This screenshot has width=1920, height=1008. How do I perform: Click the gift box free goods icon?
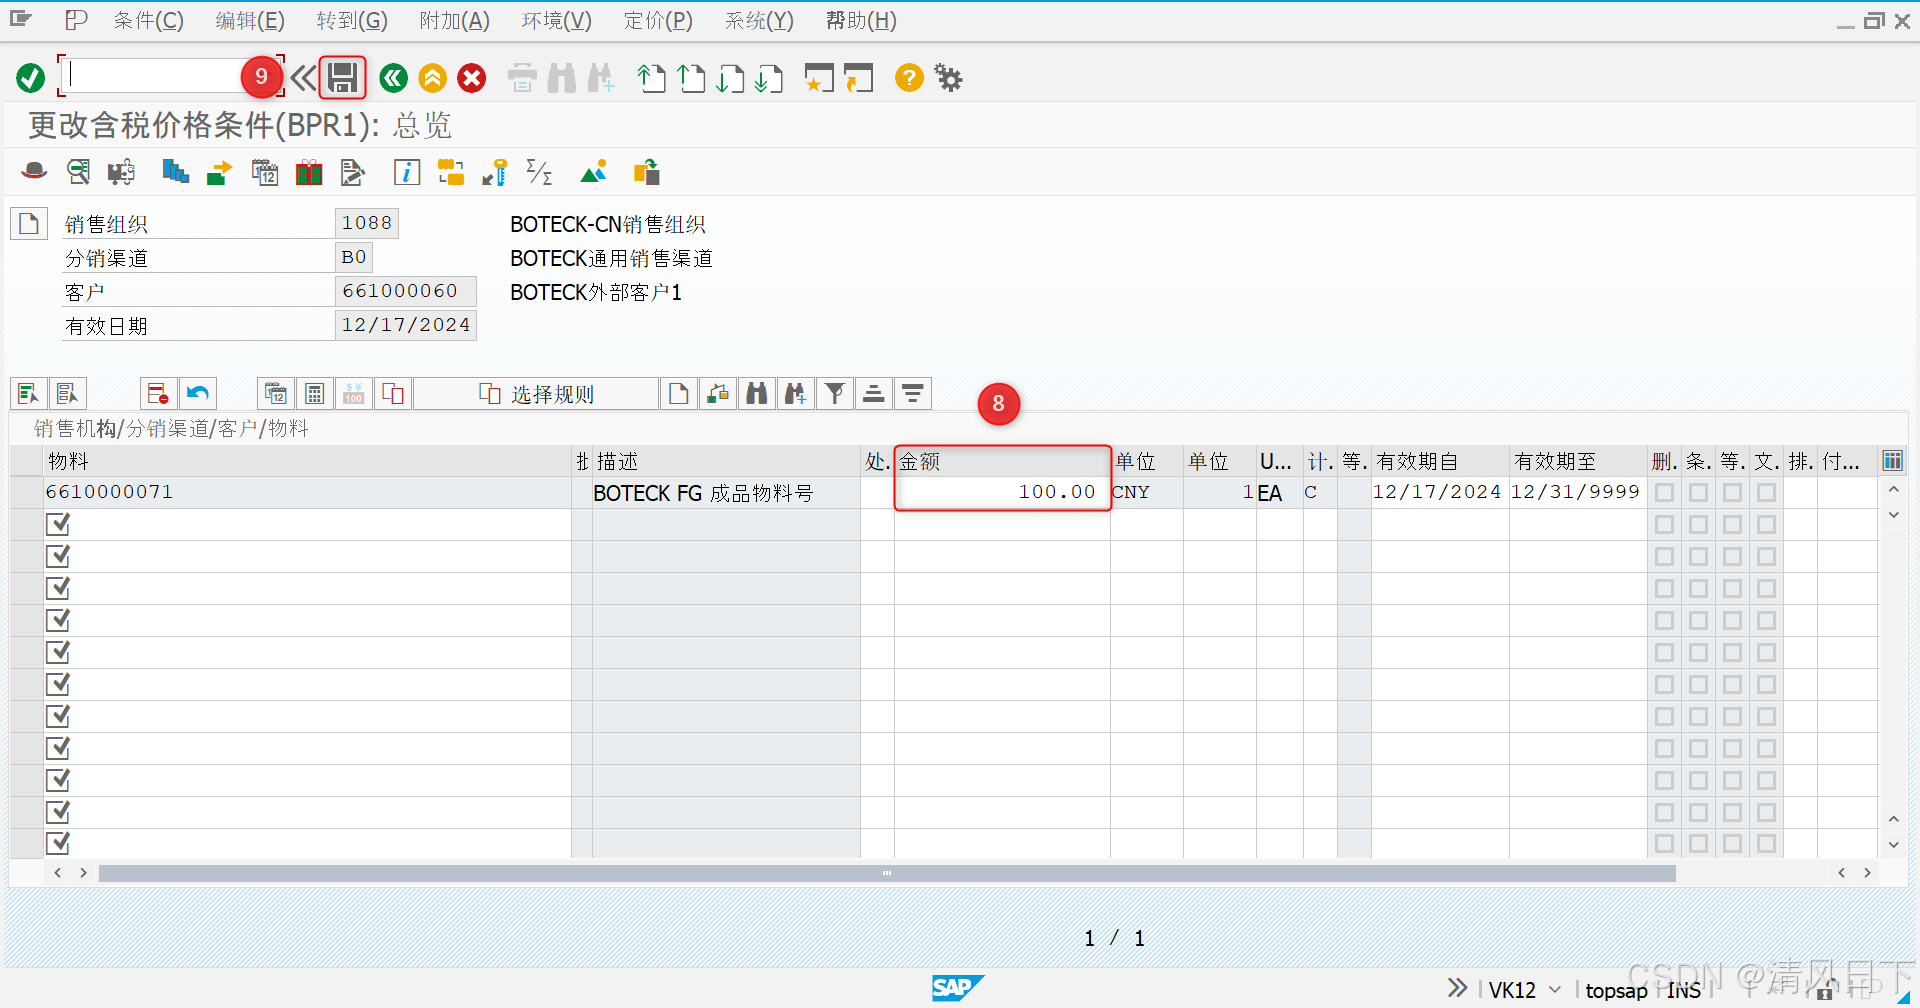click(309, 172)
